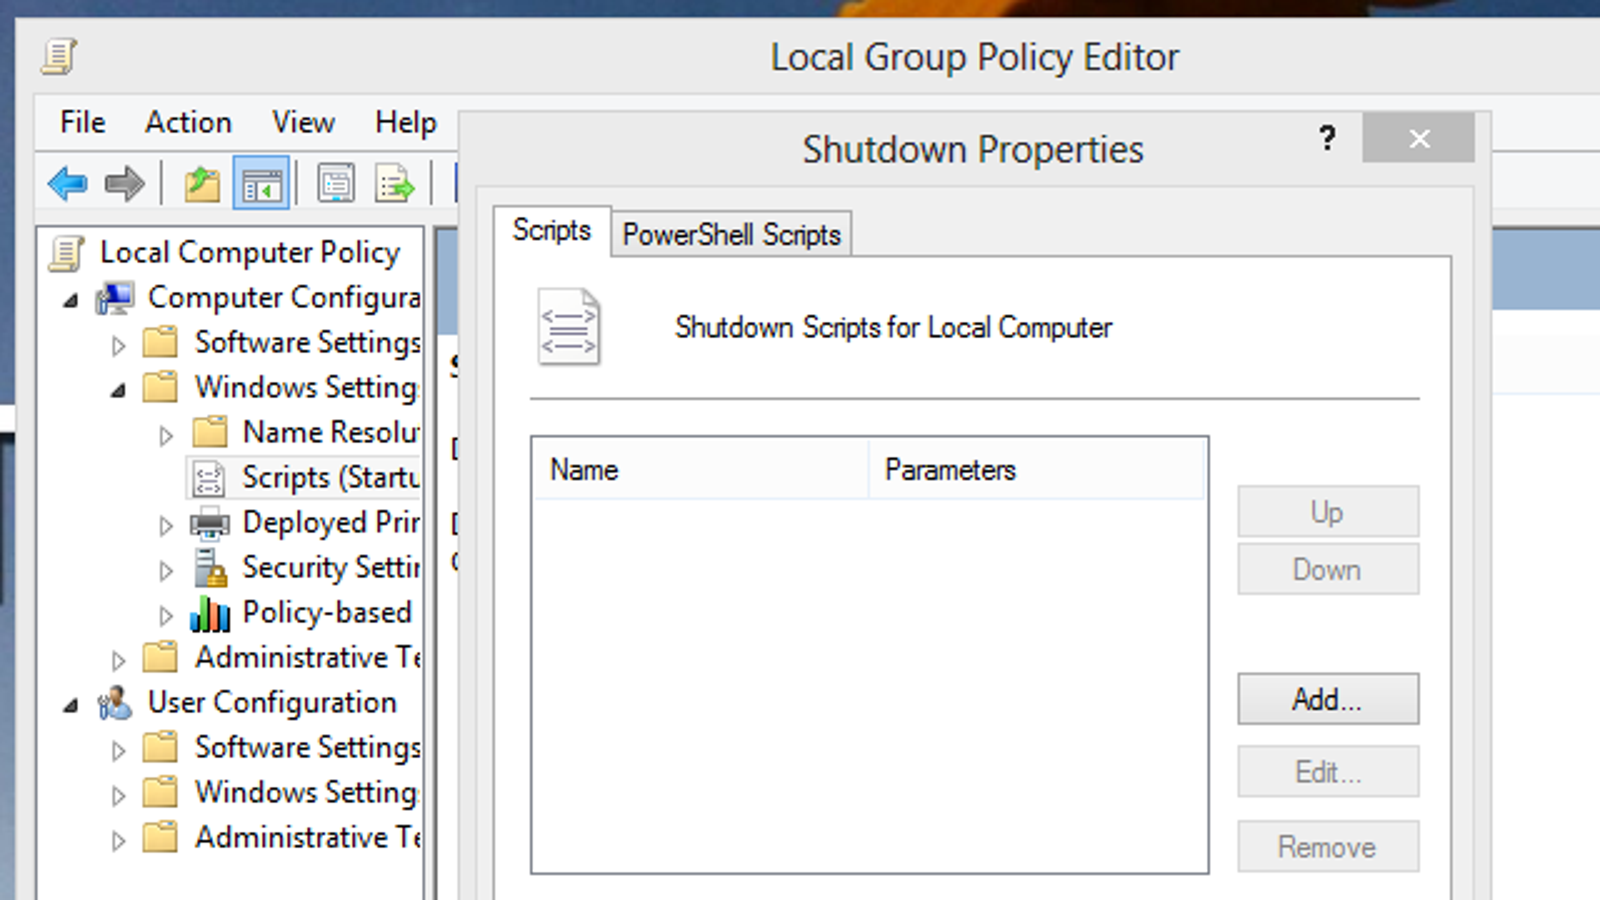Click the Deployed Printers printer icon
This screenshot has height=900, width=1600.
[x=210, y=523]
